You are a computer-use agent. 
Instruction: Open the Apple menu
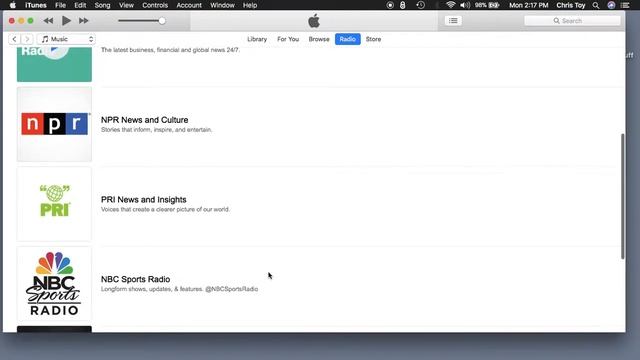[x=13, y=5]
